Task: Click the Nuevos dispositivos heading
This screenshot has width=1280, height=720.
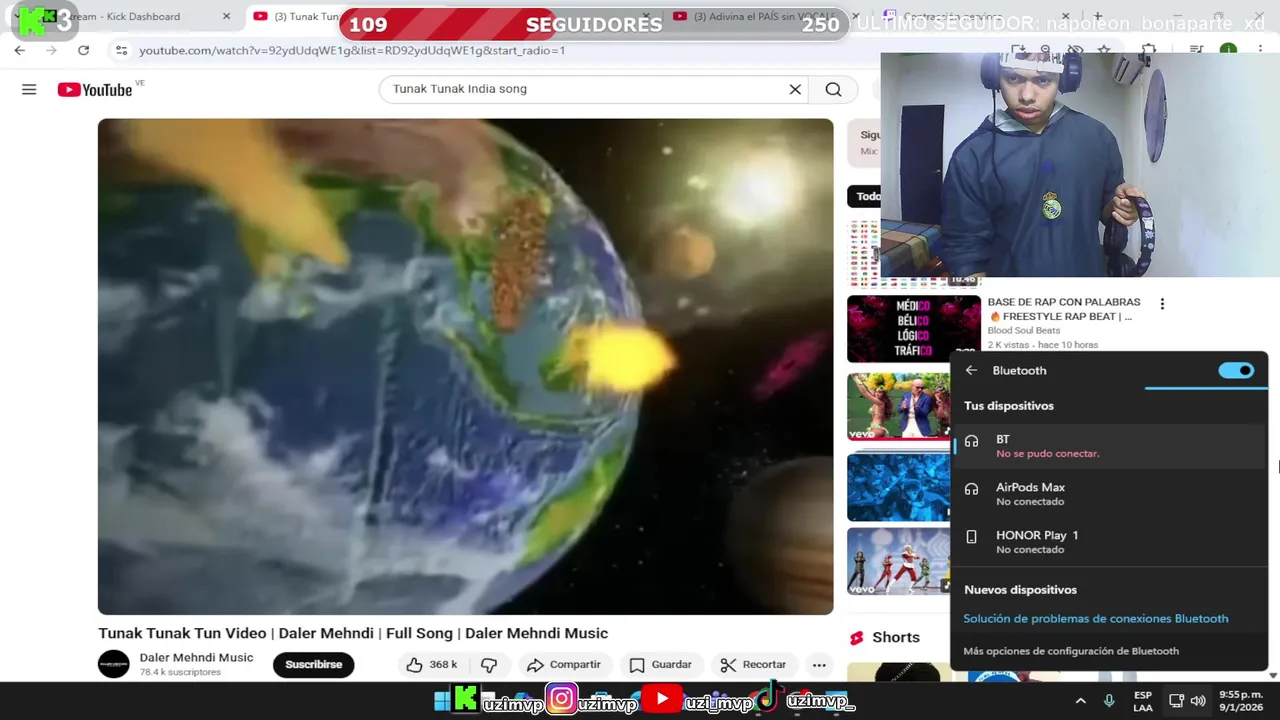Action: 1020,590
